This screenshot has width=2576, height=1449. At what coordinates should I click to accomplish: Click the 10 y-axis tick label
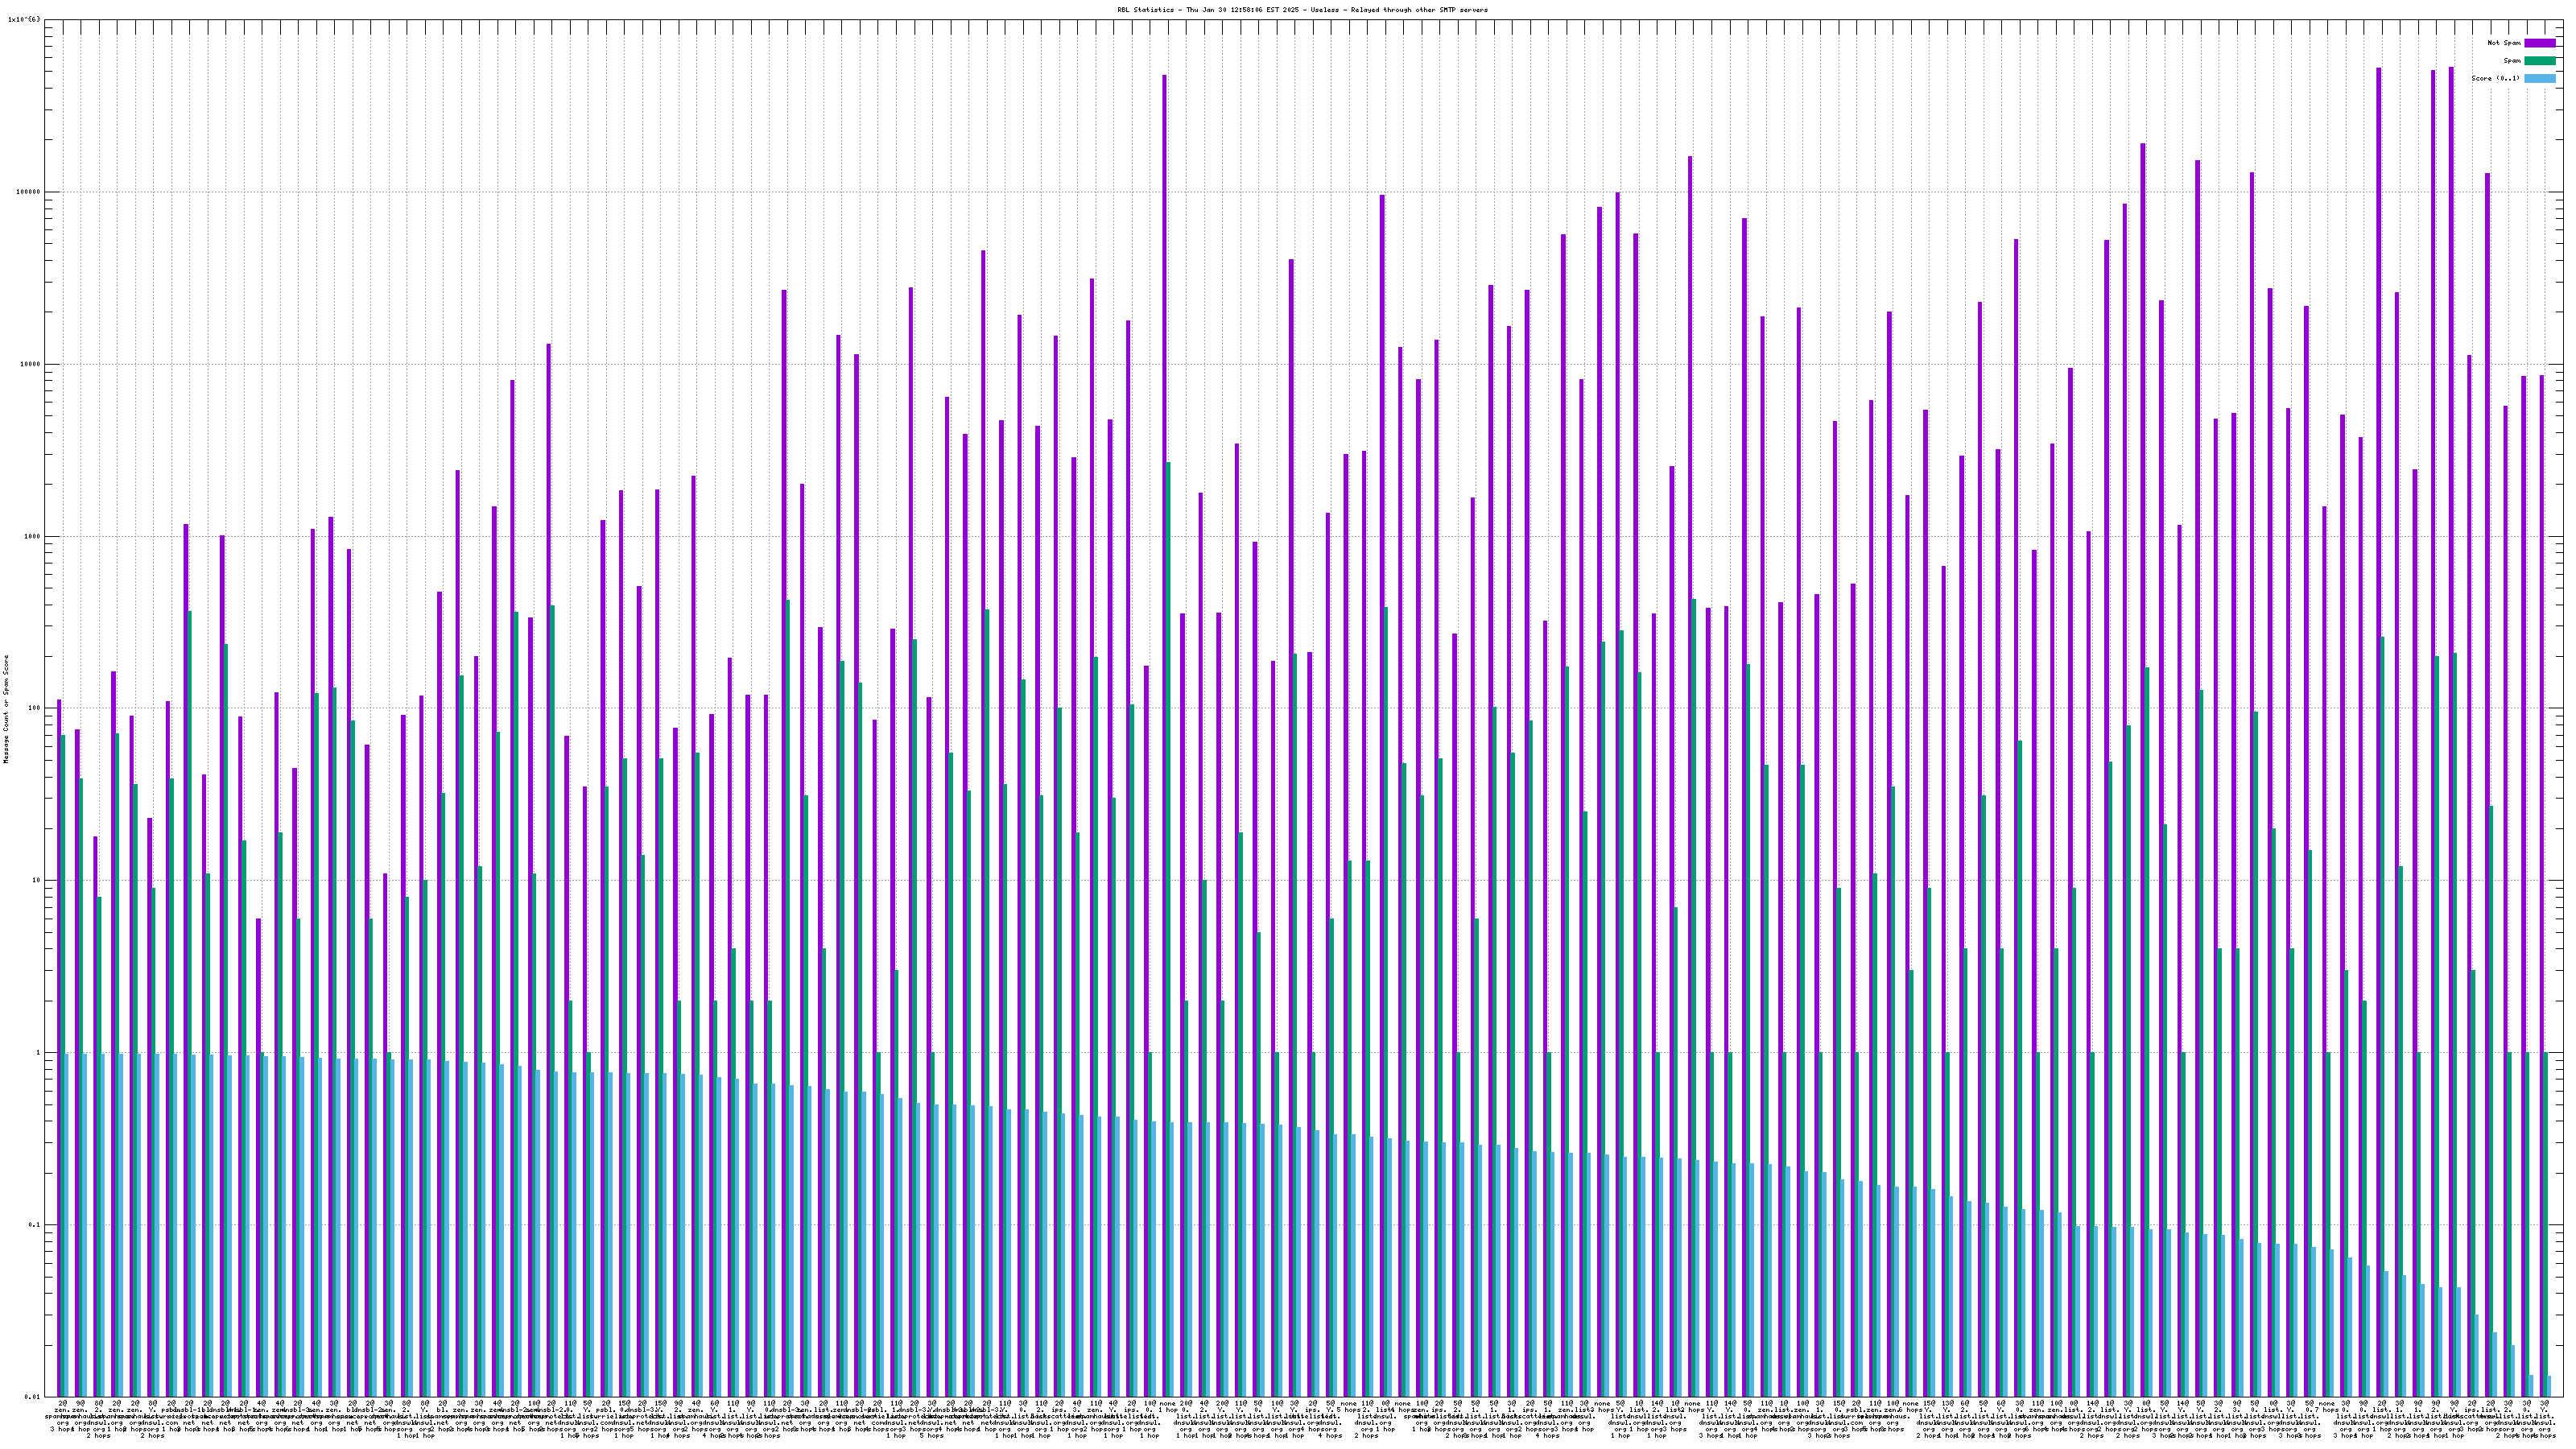36,881
